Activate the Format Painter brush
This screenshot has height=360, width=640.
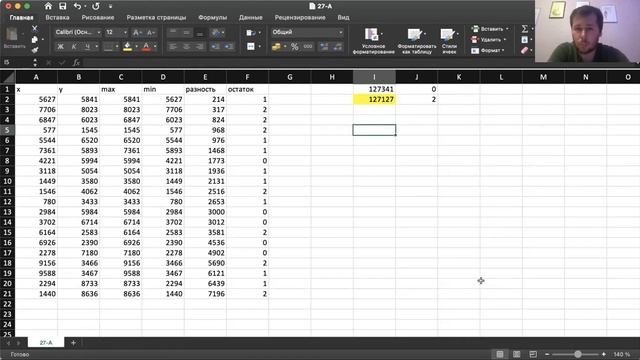[35, 50]
